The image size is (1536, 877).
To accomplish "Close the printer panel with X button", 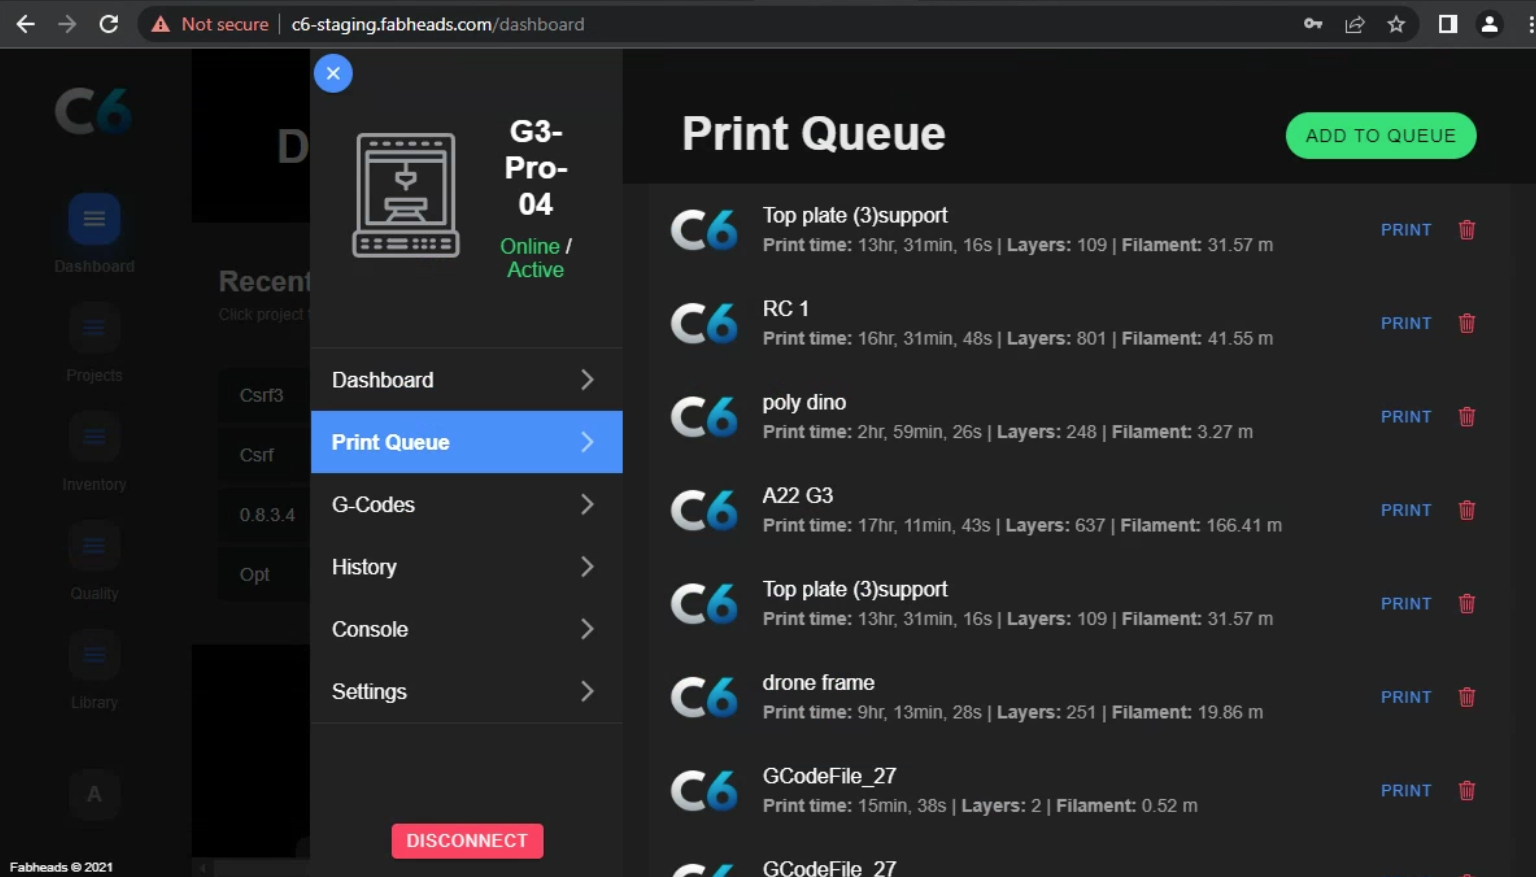I will tap(333, 73).
